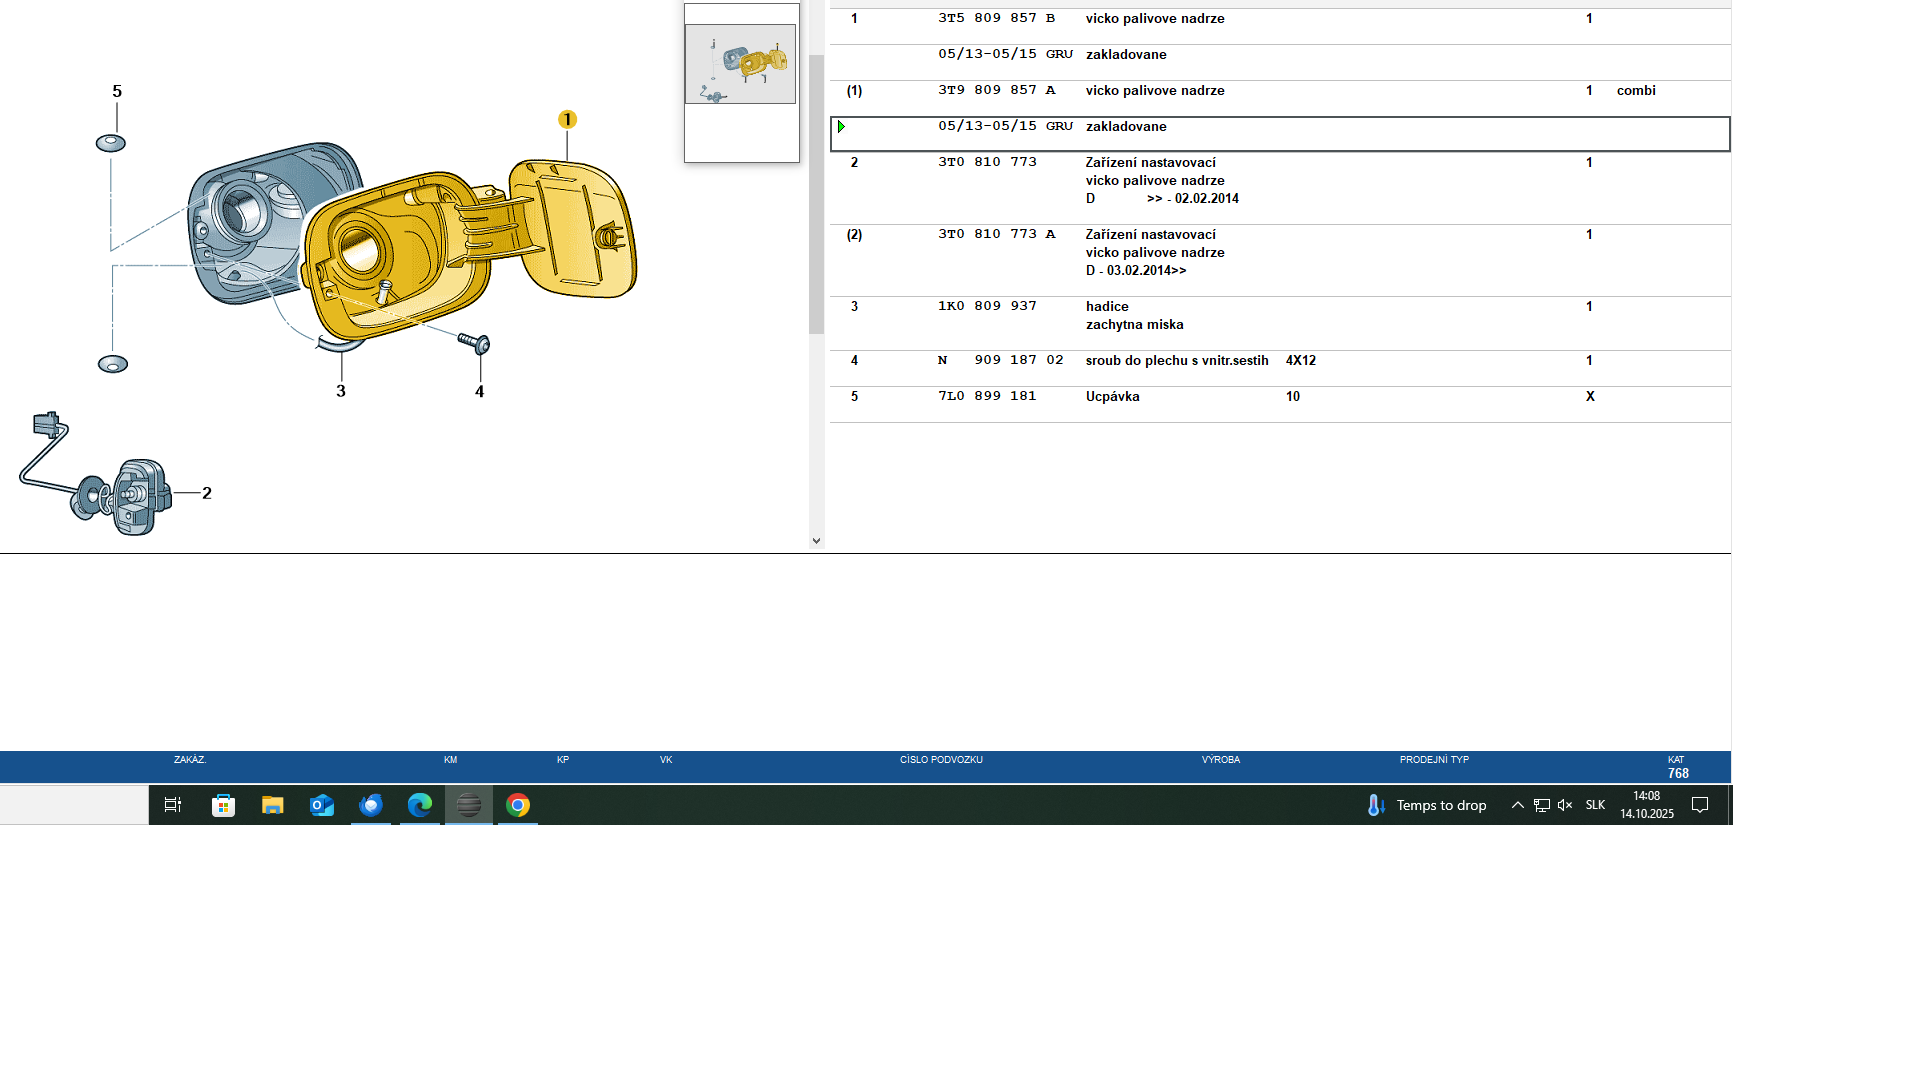Open the notification center icon

coord(1699,805)
